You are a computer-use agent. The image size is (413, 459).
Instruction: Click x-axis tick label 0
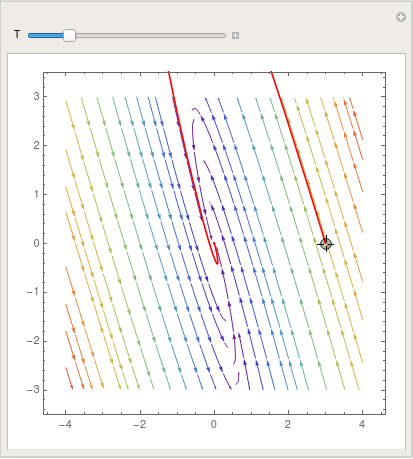click(214, 424)
